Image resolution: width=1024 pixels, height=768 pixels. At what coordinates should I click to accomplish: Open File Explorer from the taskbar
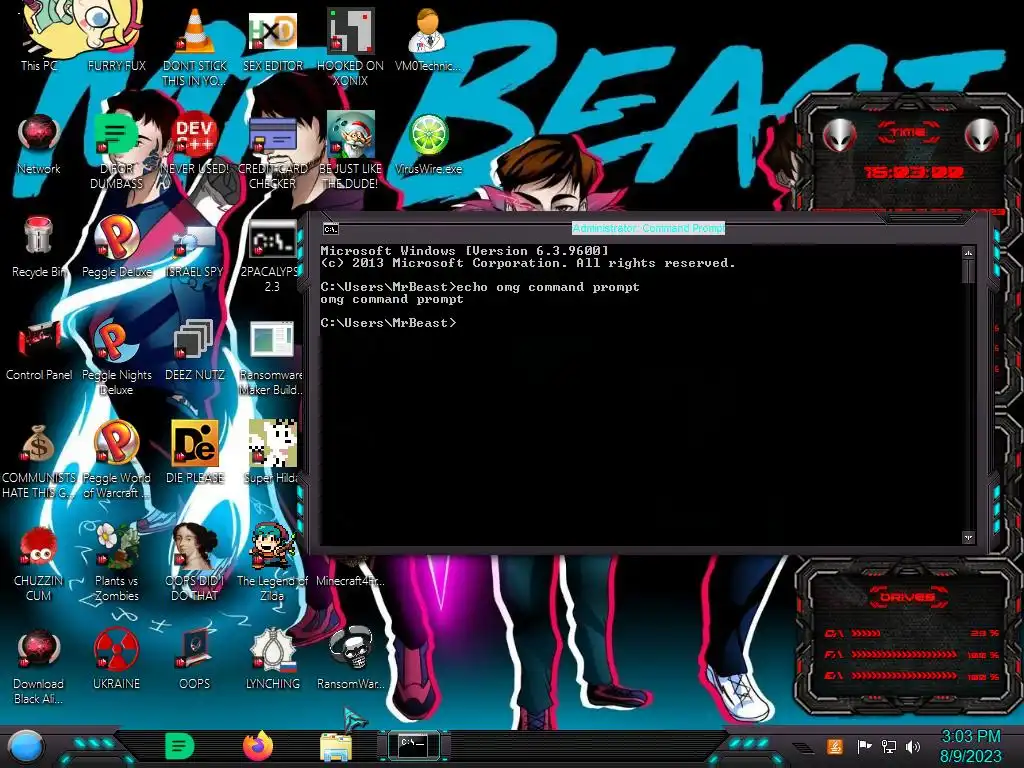[x=336, y=746]
